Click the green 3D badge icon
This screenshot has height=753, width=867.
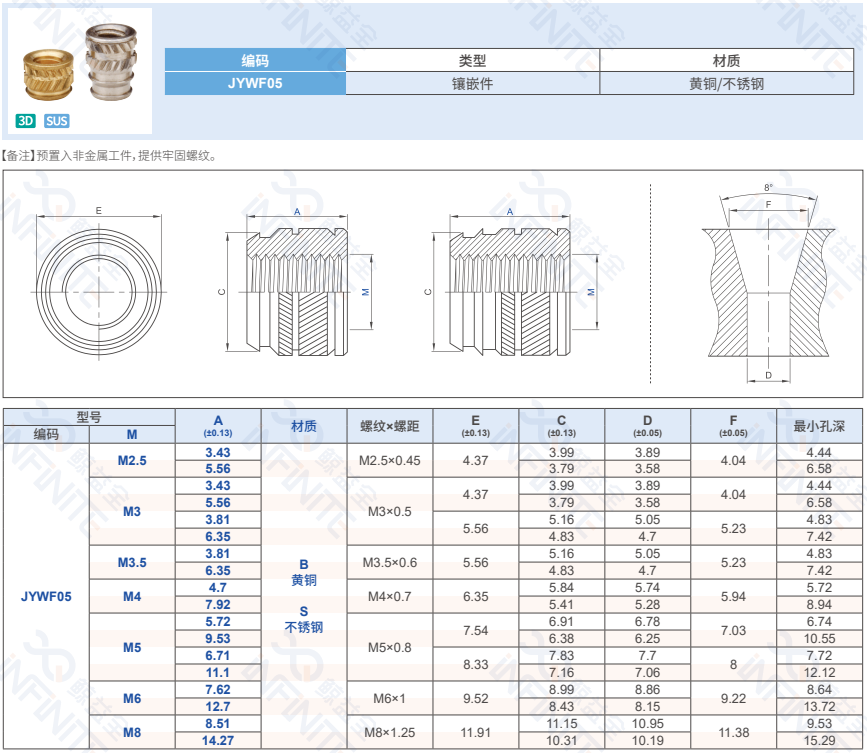[x=26, y=121]
